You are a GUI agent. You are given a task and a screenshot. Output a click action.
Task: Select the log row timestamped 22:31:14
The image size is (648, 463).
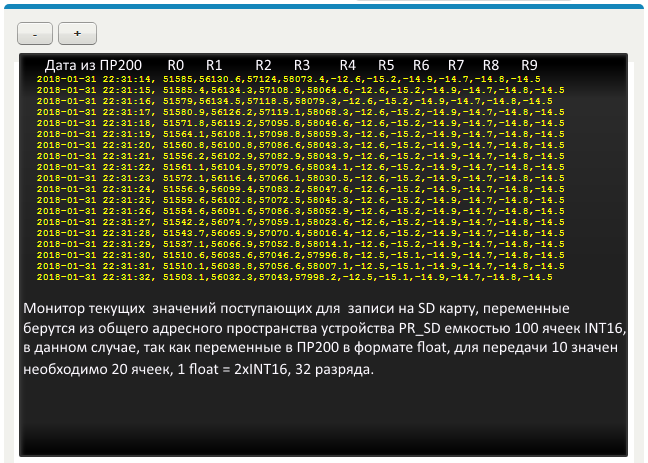[288, 79]
